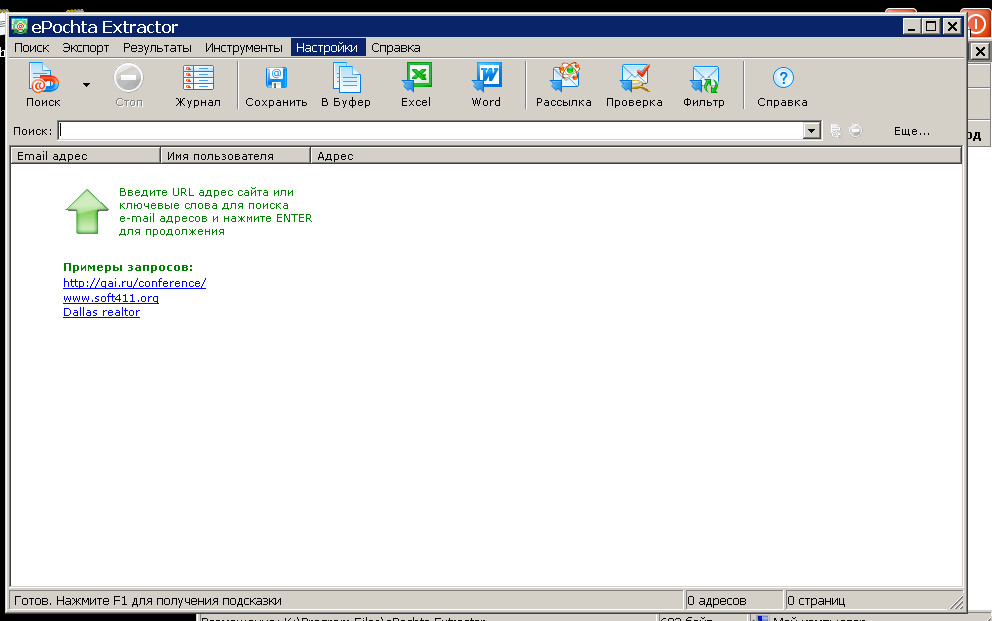Expand the search field history dropdown
The width and height of the screenshot is (992, 621).
pos(812,131)
